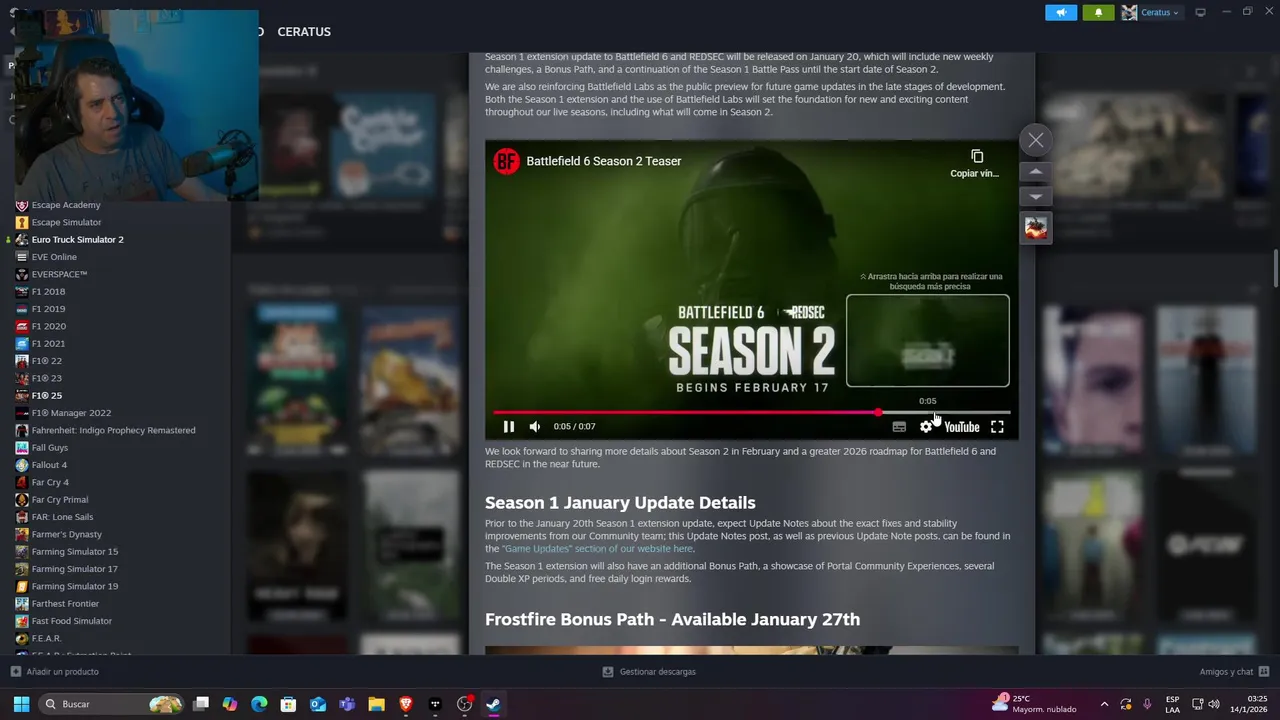Select Farmer's Dynasty in library
Image resolution: width=1280 pixels, height=720 pixels.
(x=66, y=534)
